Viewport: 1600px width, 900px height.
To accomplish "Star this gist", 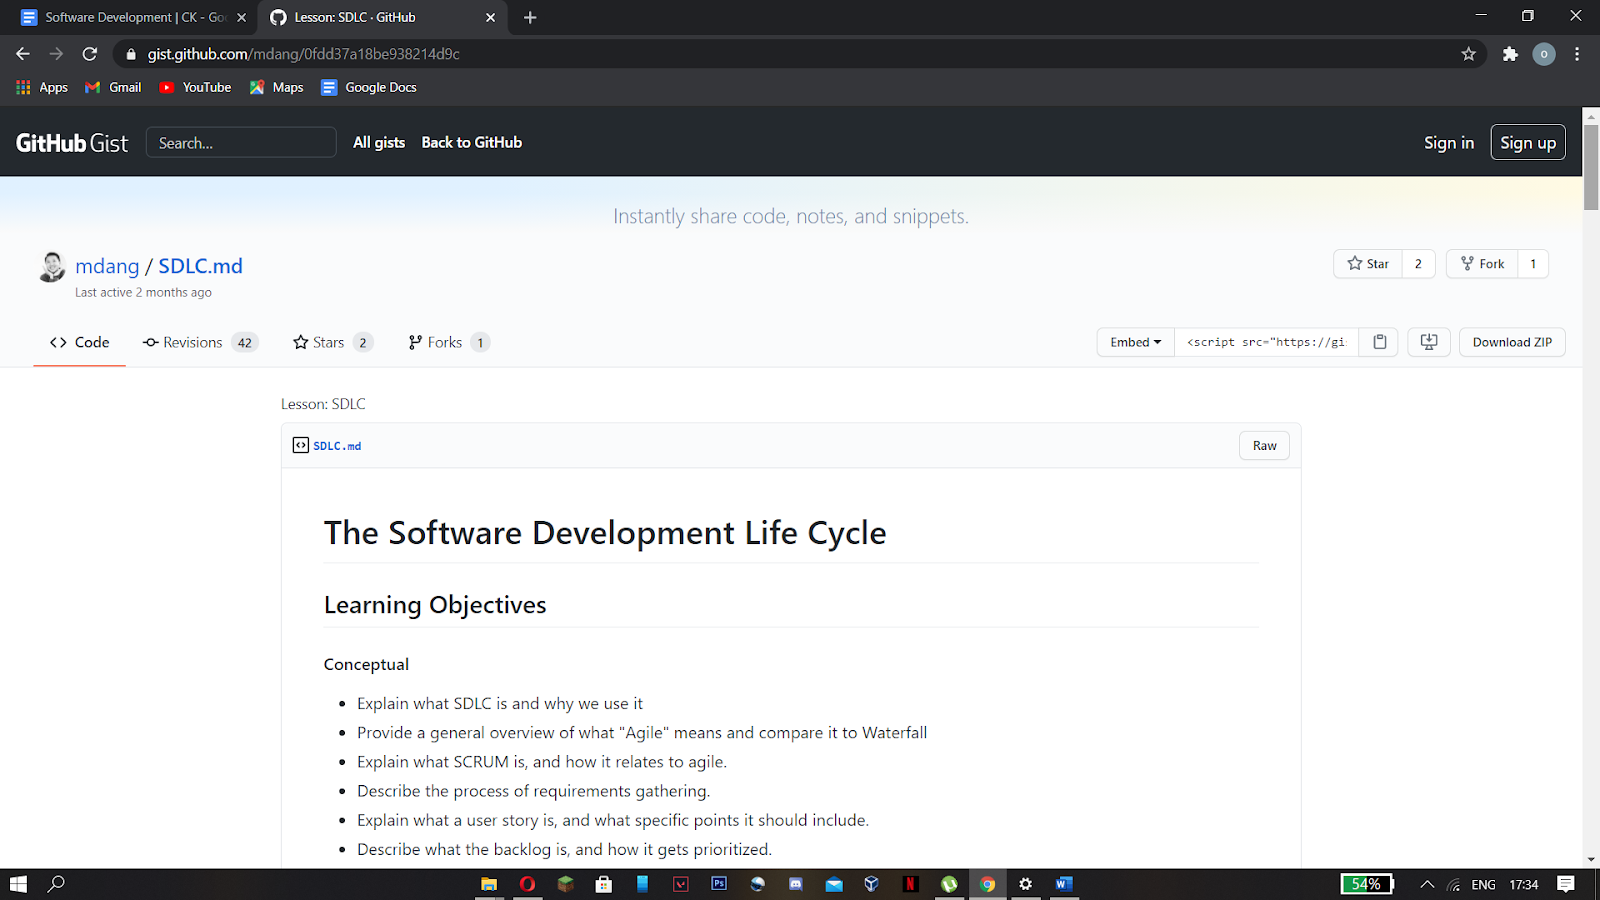I will point(1368,264).
